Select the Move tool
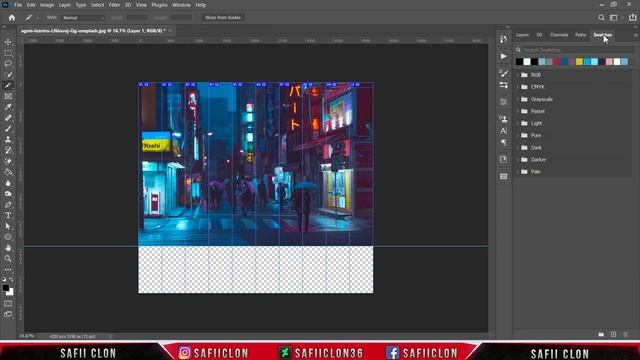This screenshot has width=640, height=360. (8, 42)
